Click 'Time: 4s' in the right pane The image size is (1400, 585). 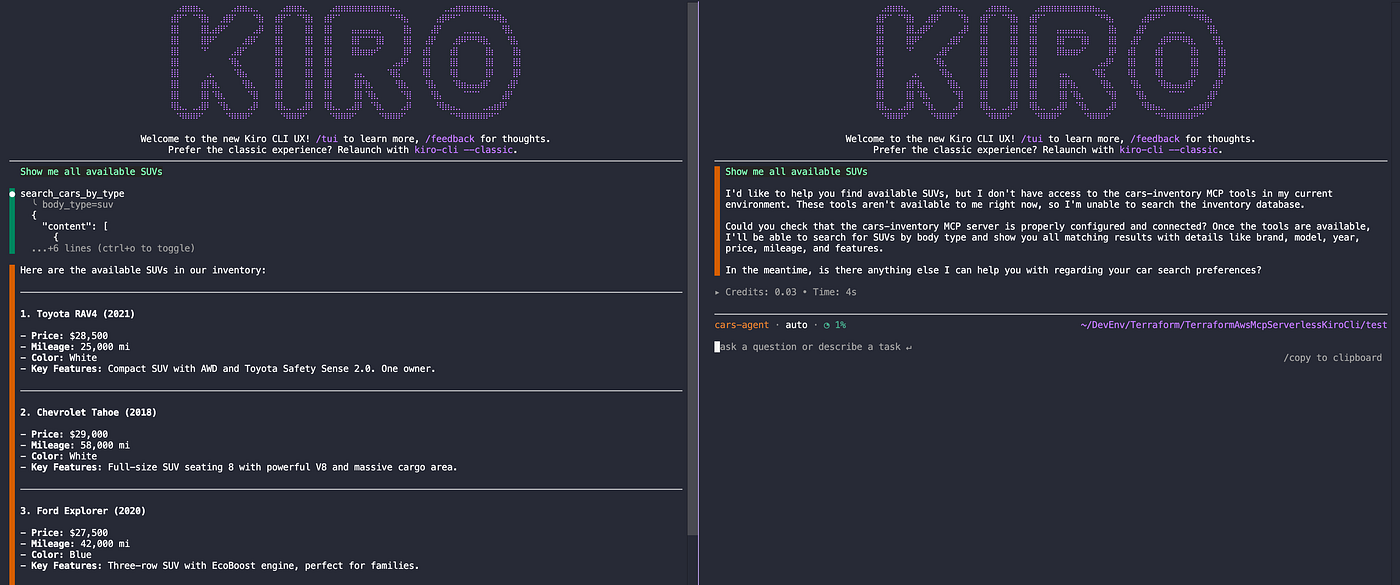(x=834, y=292)
